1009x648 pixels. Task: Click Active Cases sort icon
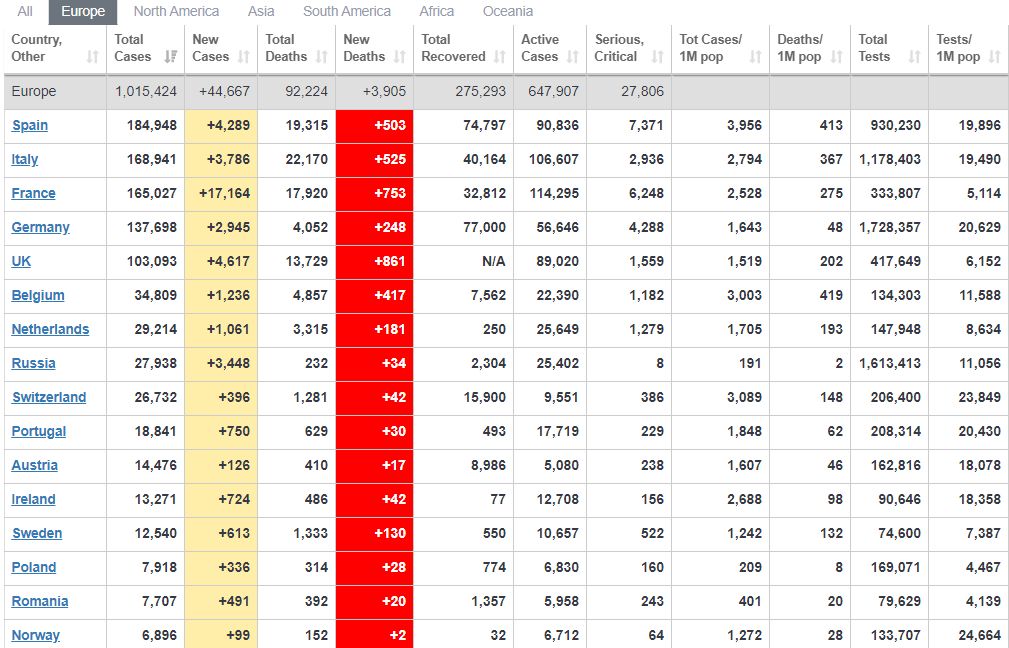(574, 57)
